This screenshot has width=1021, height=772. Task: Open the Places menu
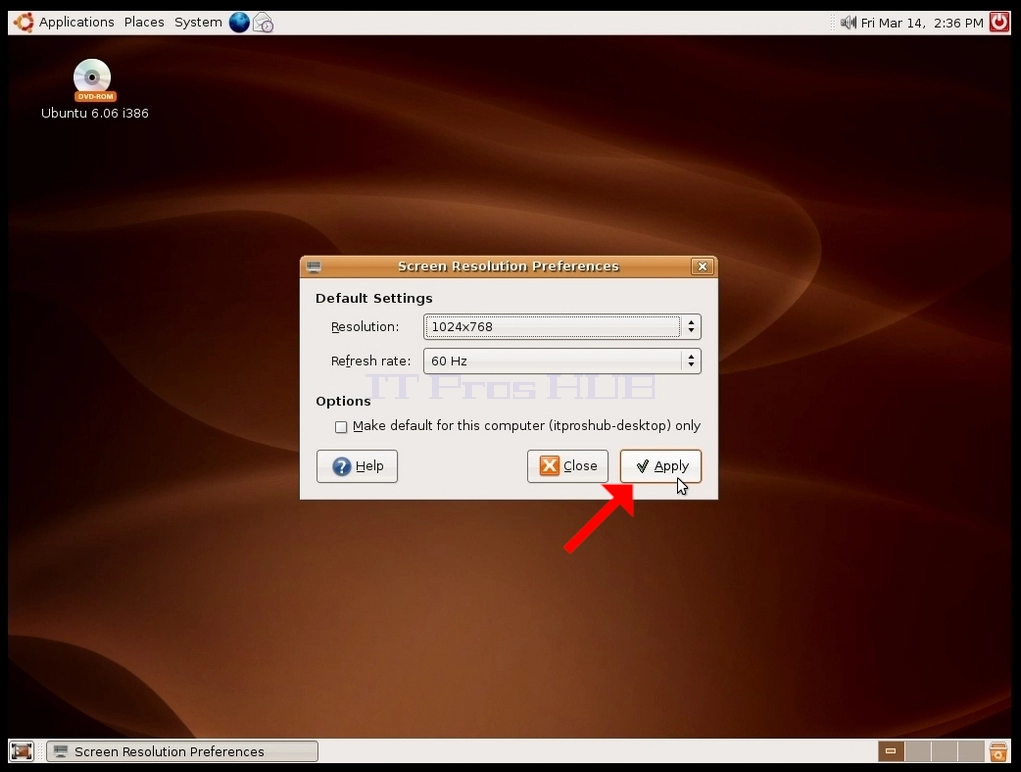click(x=144, y=22)
